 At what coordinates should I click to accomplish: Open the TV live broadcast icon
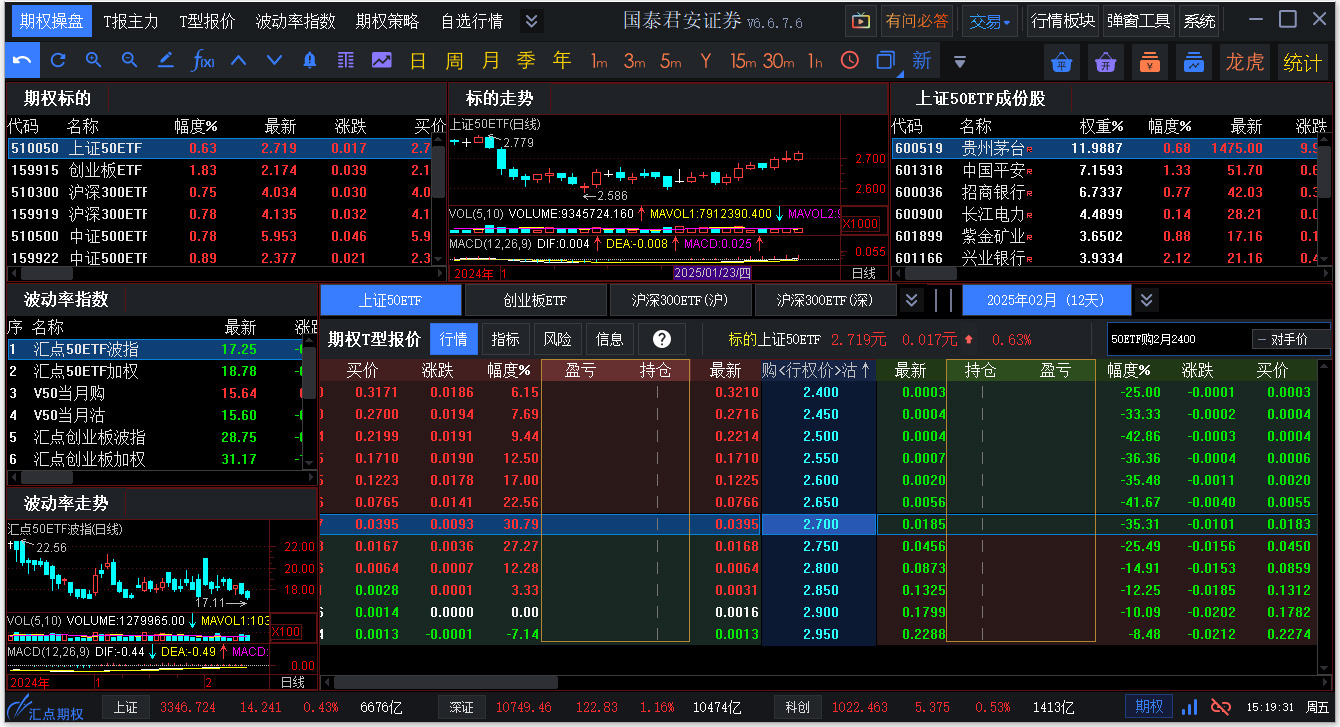(x=861, y=20)
